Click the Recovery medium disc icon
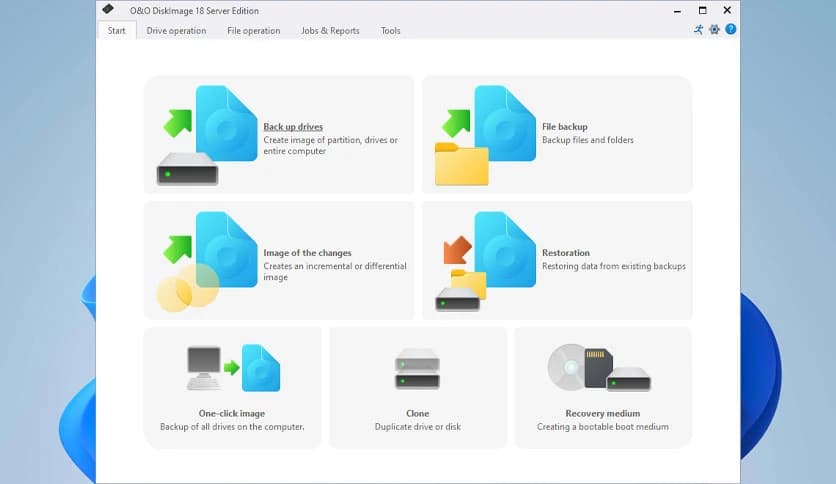The width and height of the screenshot is (836, 484). [x=599, y=368]
